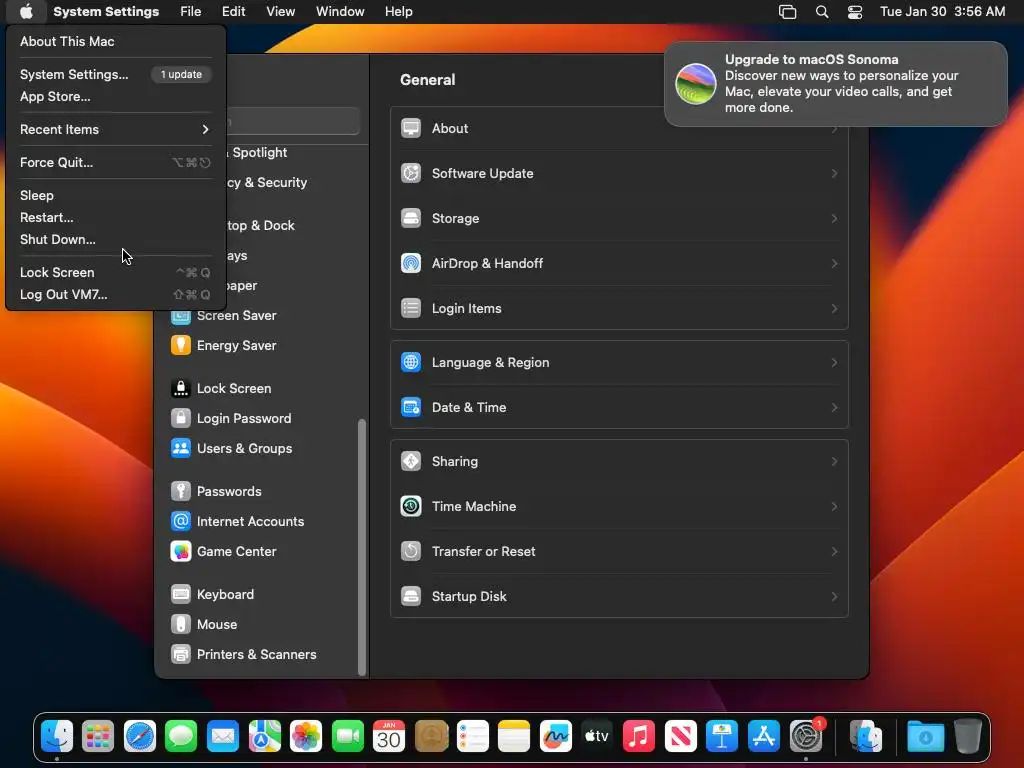Screen dimensions: 1024x768
Task: Select Force Quit... menu entry
Action: coord(116,163)
